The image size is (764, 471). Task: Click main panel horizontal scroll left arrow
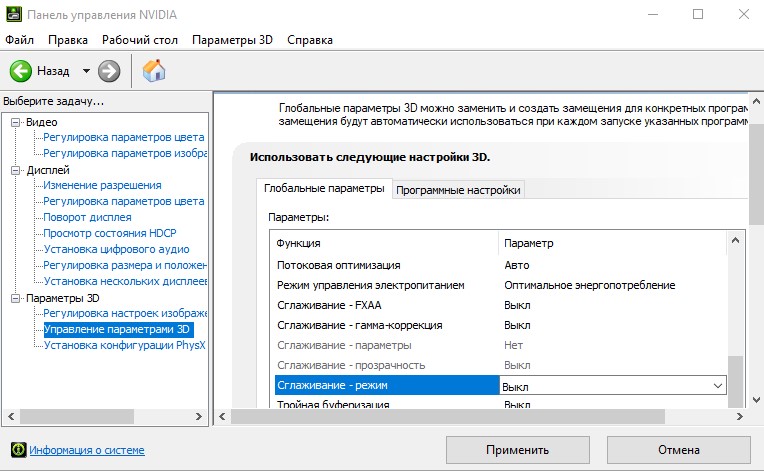pos(222,416)
